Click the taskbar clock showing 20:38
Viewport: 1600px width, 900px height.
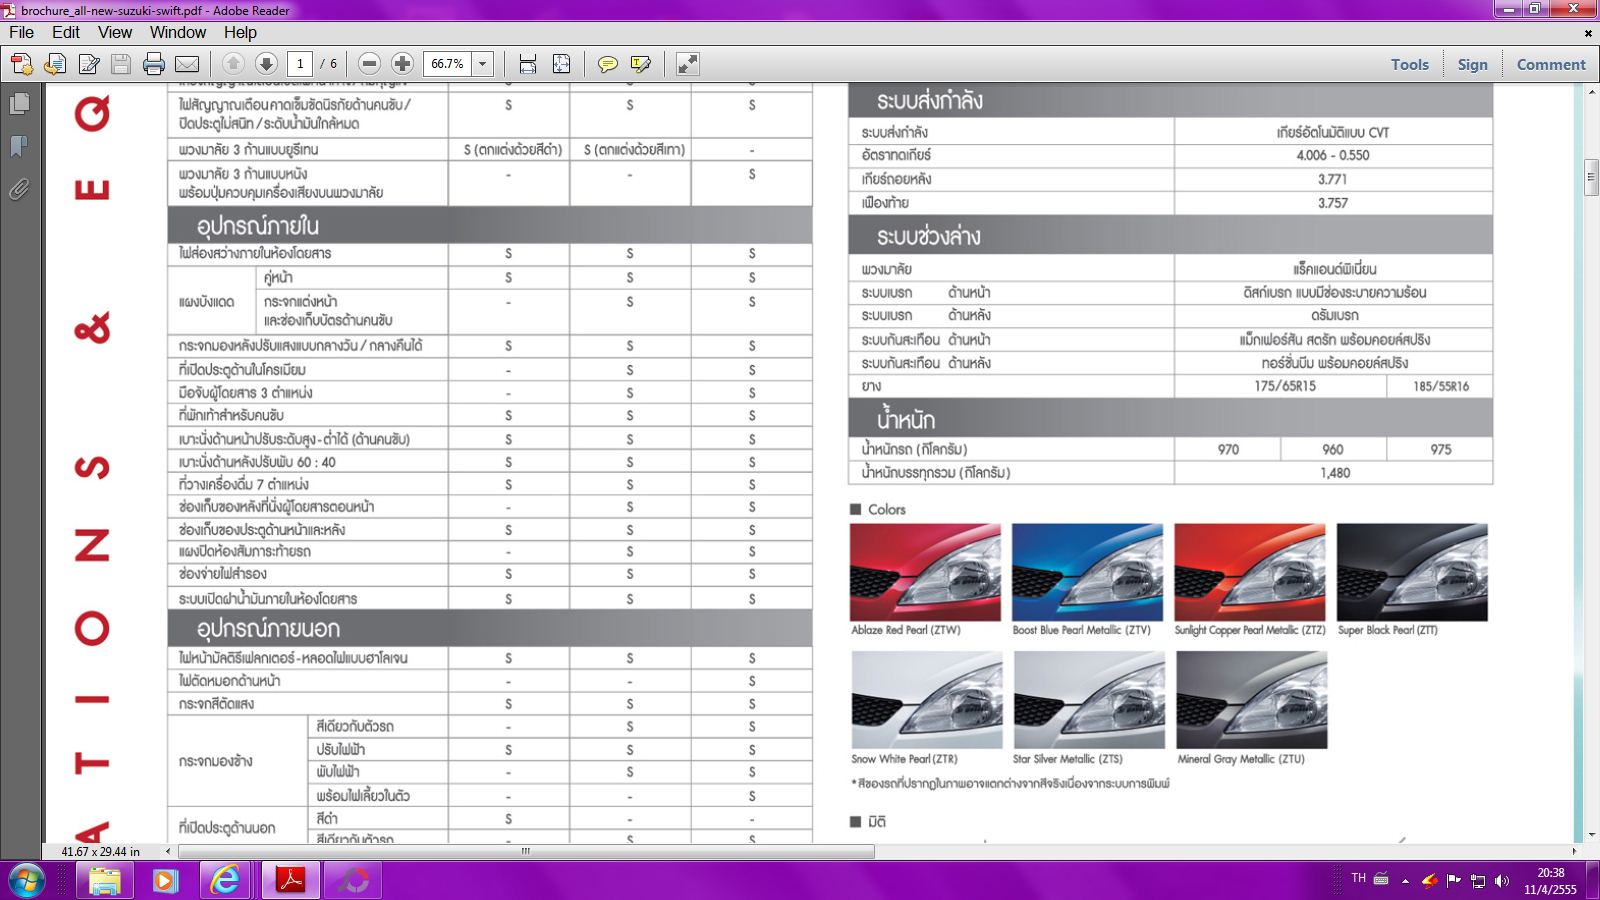[1550, 874]
